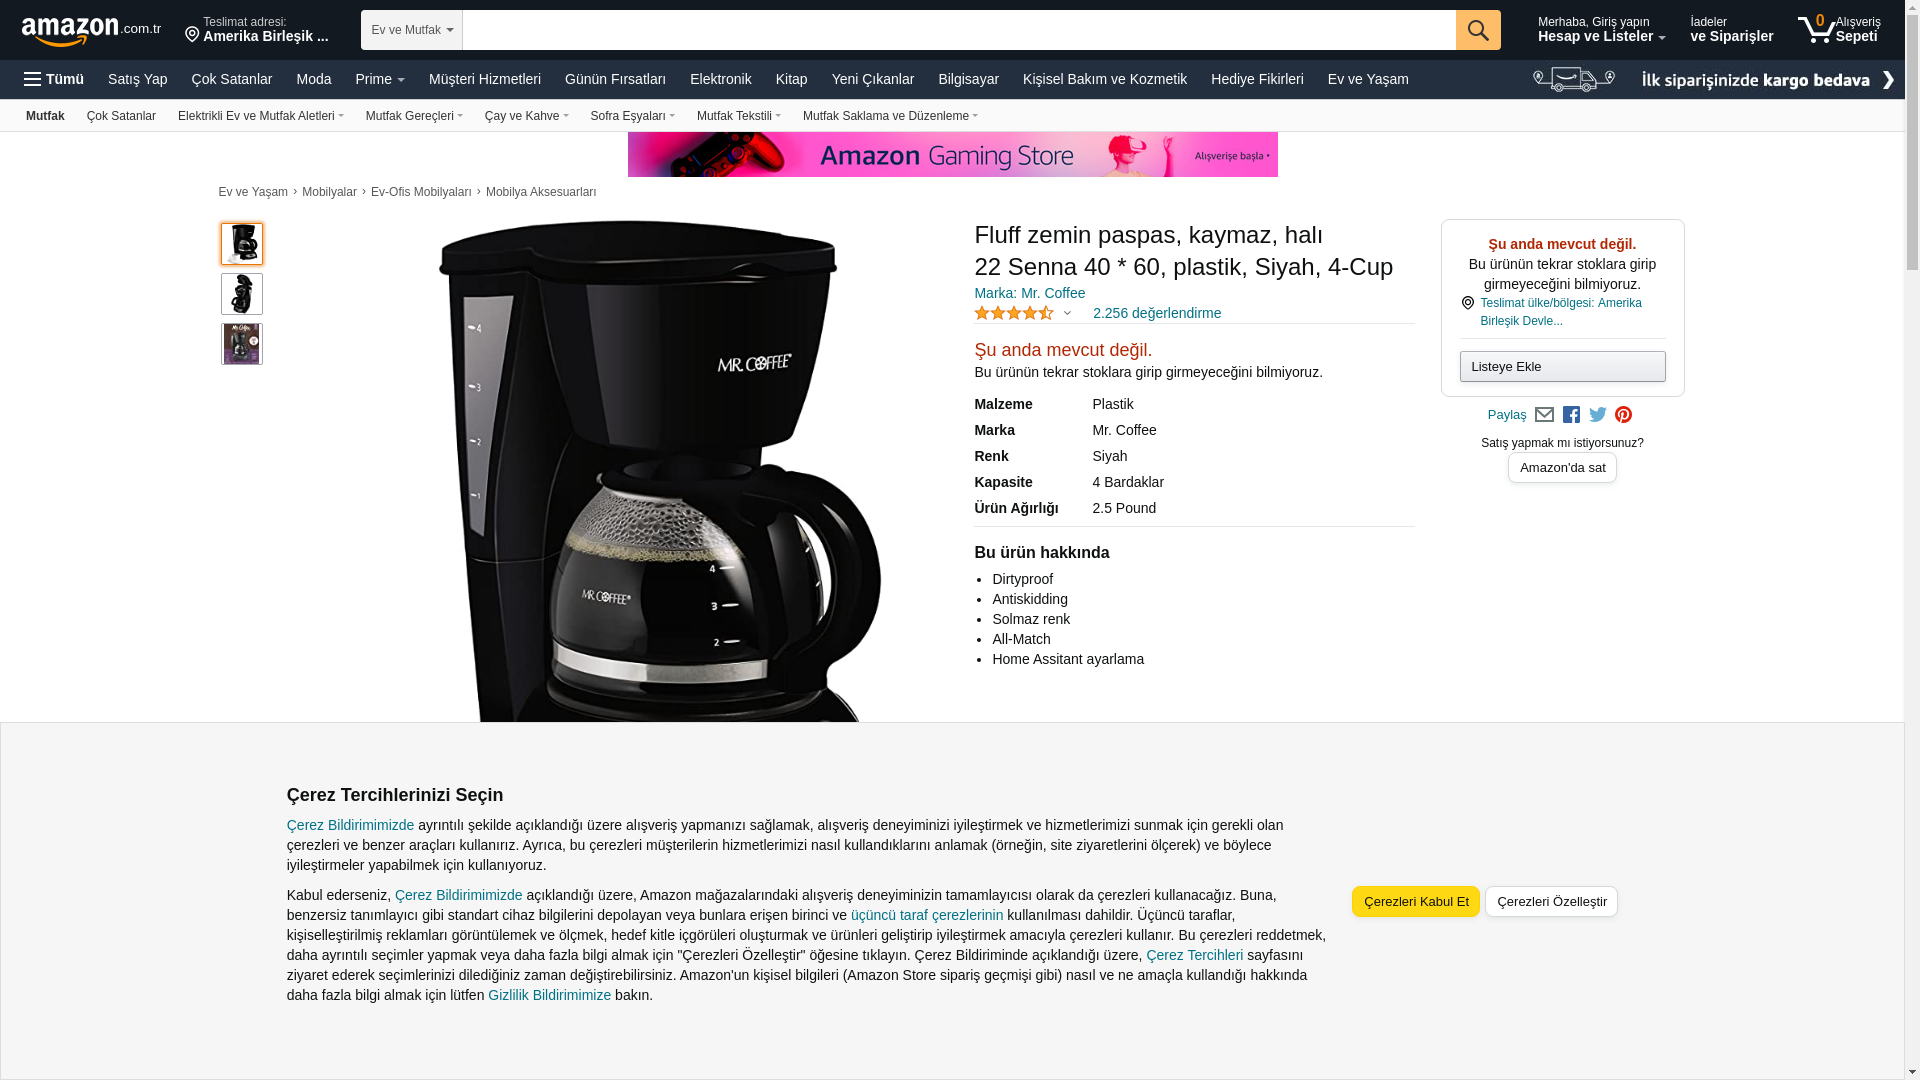
Task: Open the star rating breakdown chevron
Action: 1067,314
